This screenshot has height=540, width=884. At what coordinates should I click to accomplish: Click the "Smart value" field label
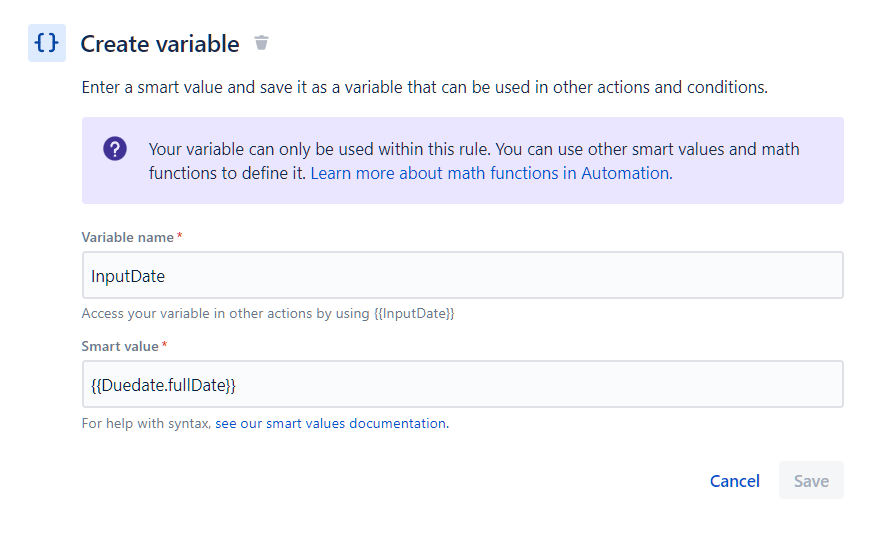tap(119, 346)
